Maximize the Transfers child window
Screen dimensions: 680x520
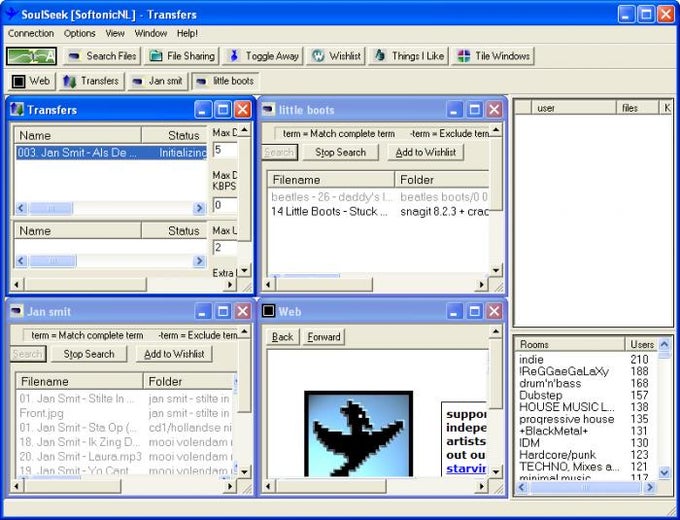[222, 110]
